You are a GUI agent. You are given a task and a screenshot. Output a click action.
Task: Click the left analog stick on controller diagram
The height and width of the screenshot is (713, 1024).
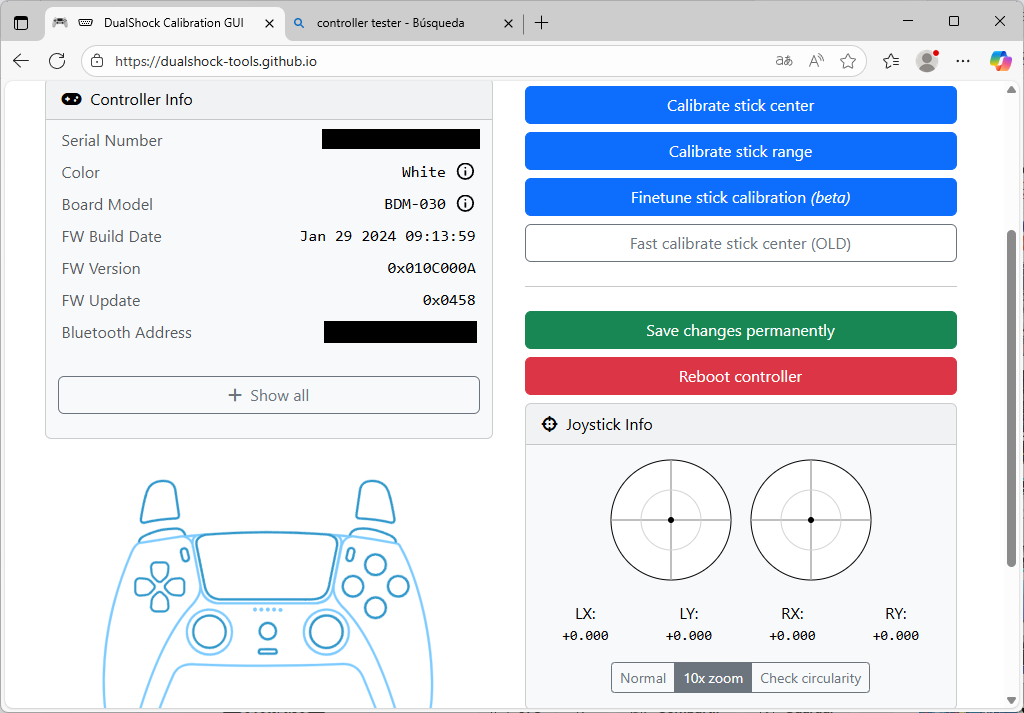(210, 631)
